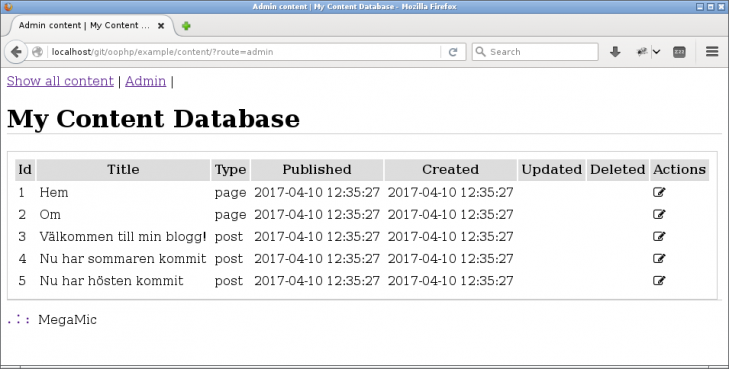
Task: Open the edit icon for 'Om'
Action: (x=659, y=214)
